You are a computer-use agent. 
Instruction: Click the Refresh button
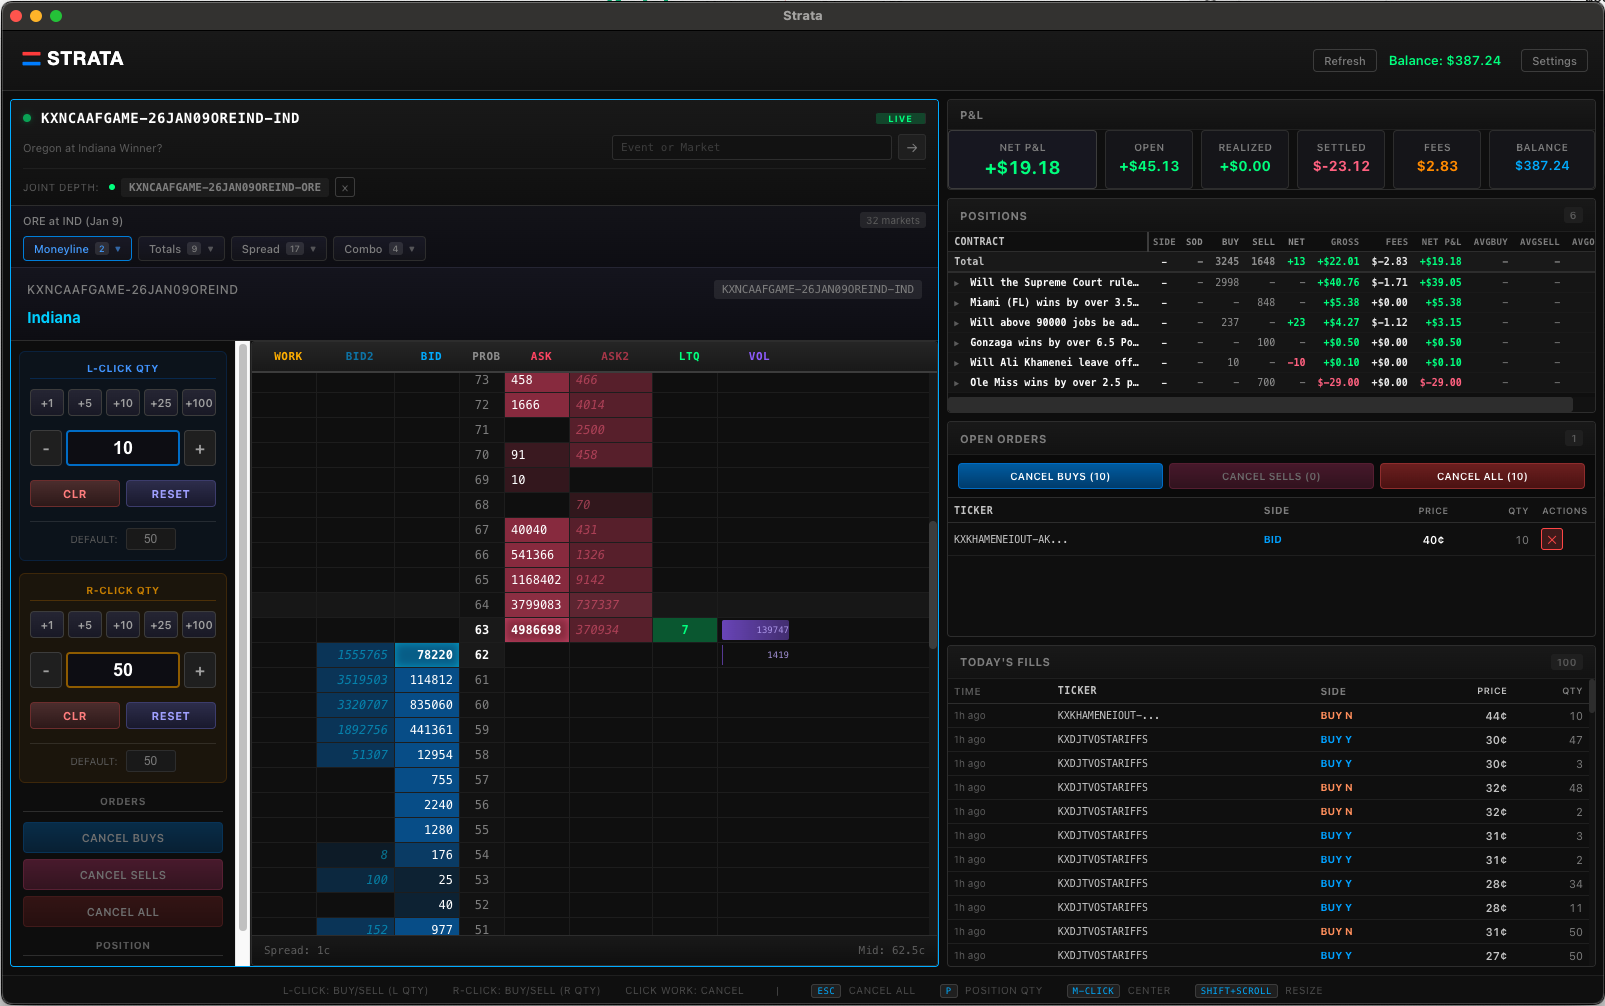(1344, 61)
